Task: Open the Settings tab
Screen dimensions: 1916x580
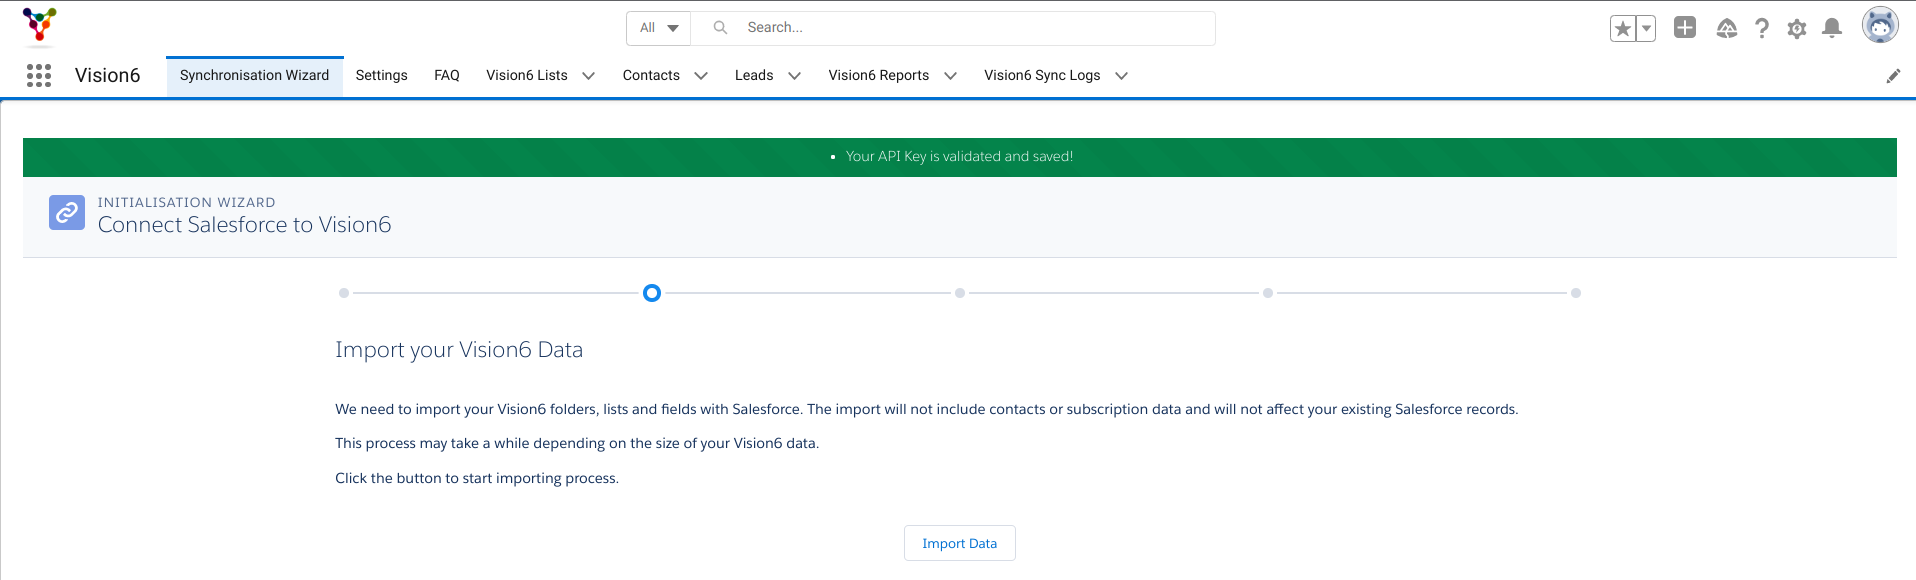Action: click(382, 76)
